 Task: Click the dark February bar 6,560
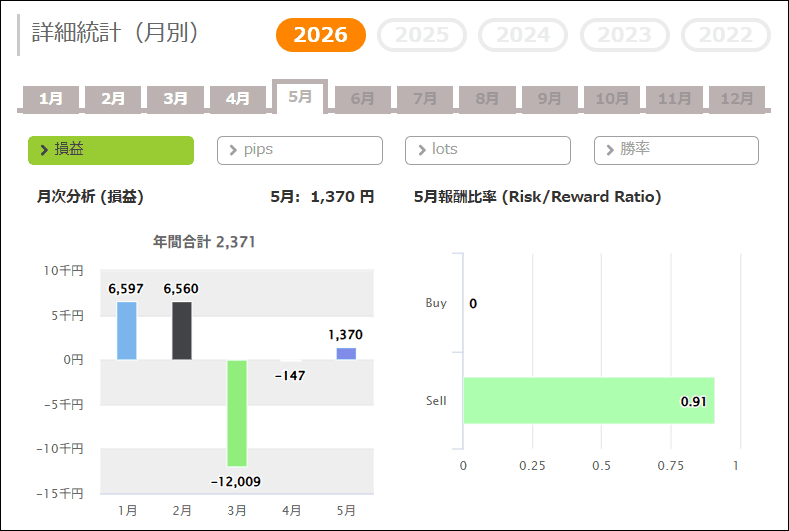182,331
